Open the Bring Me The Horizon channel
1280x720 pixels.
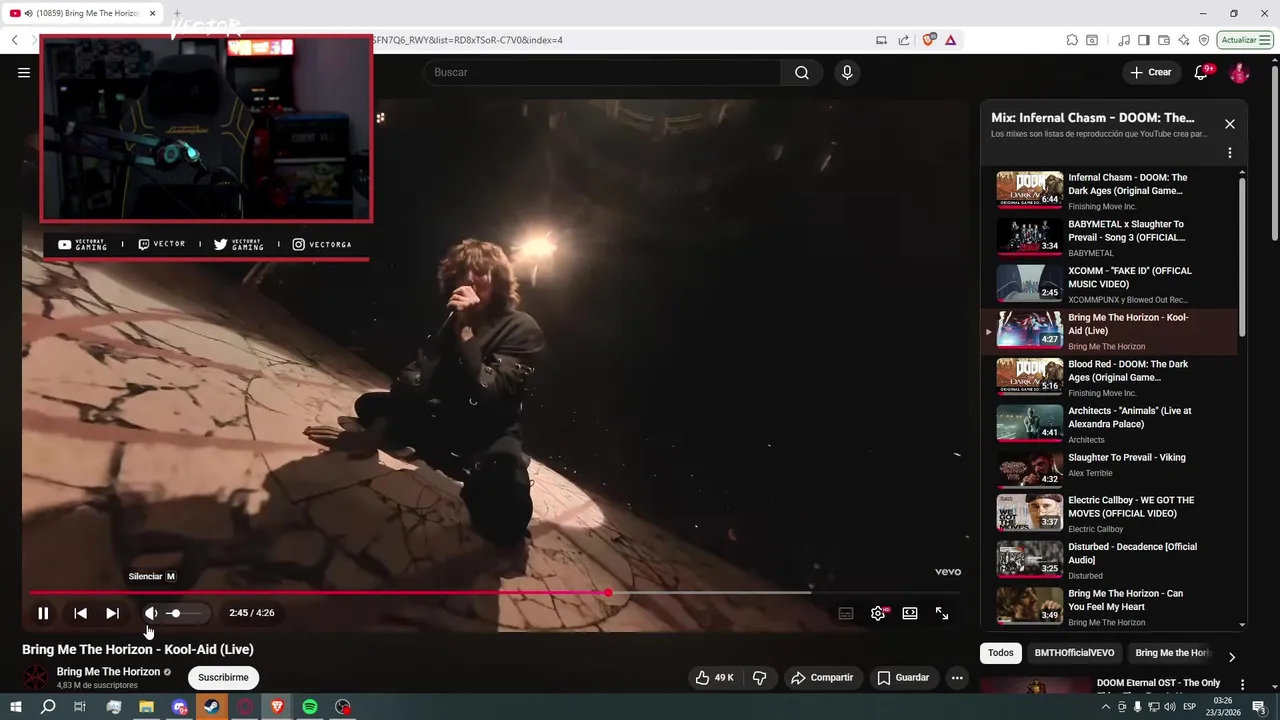(108, 672)
